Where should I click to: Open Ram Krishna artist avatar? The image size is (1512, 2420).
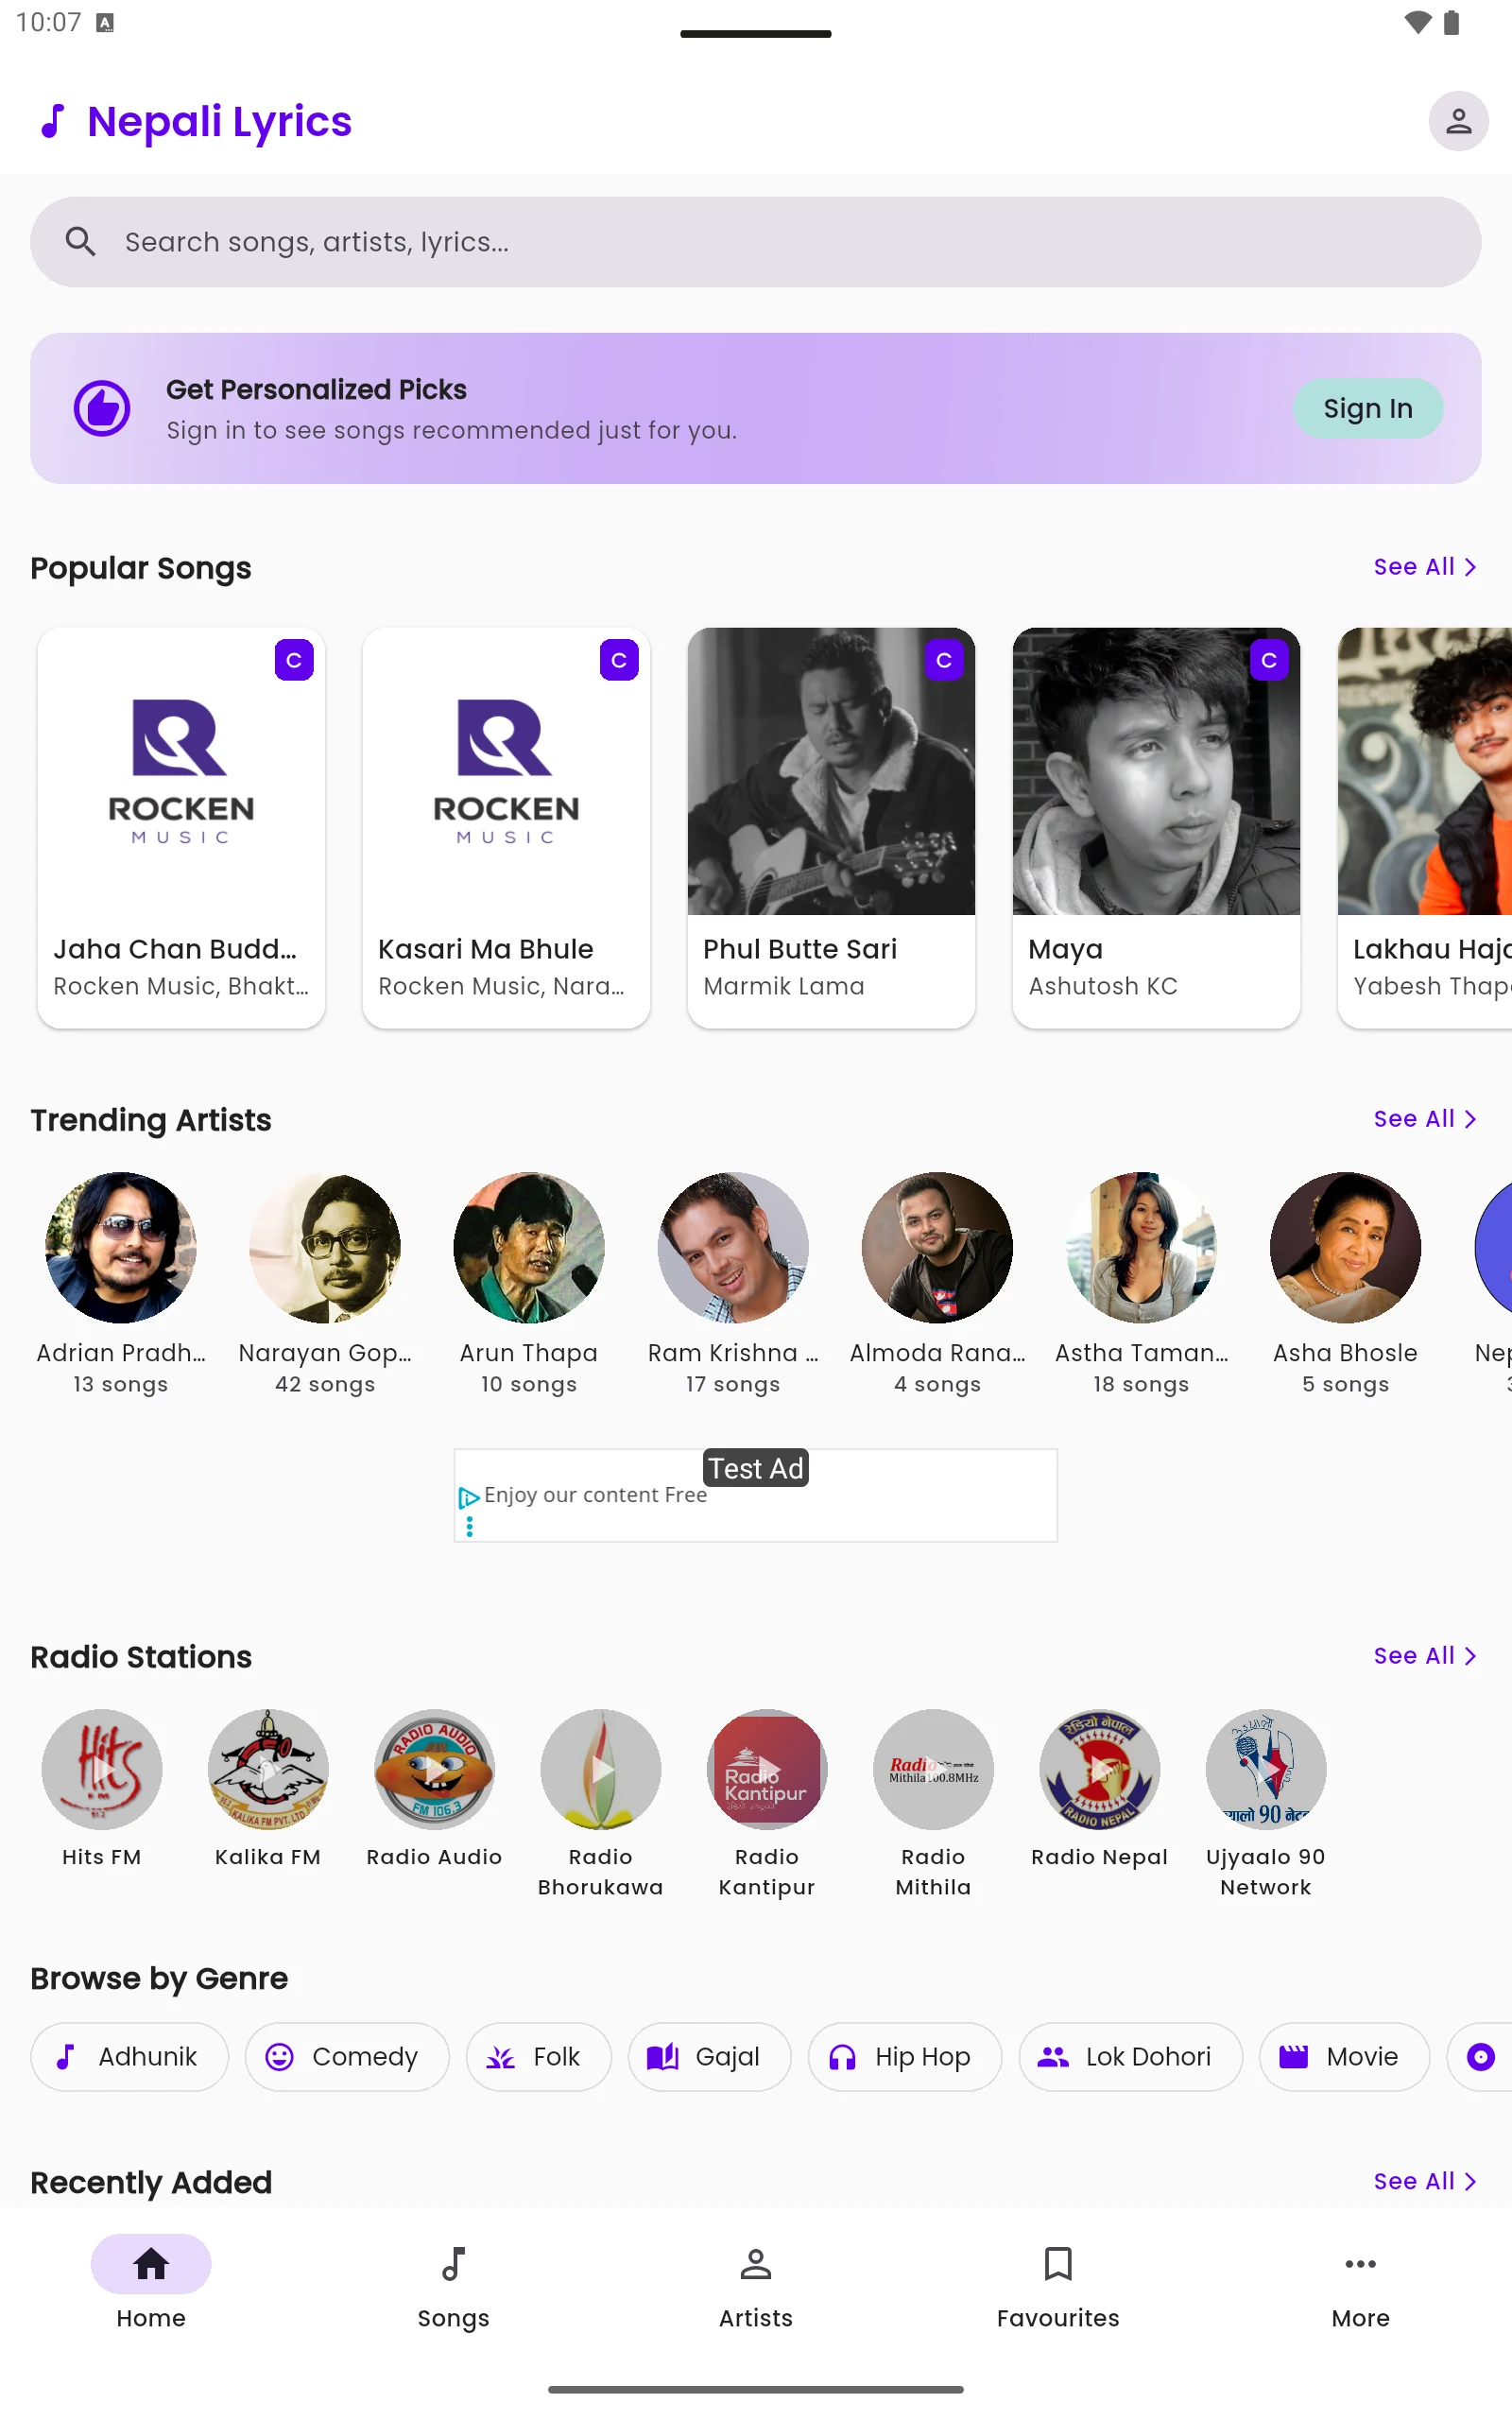[x=733, y=1248]
